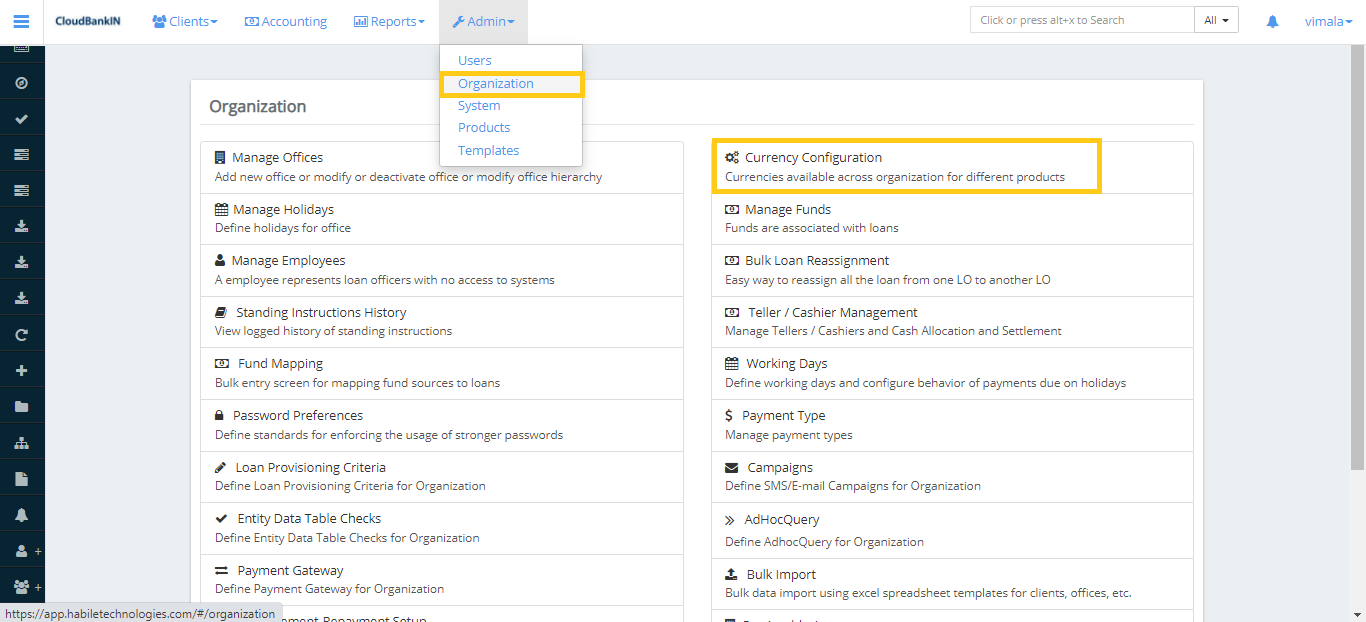
Task: Choose Templates in the Admin menu
Action: click(x=488, y=150)
